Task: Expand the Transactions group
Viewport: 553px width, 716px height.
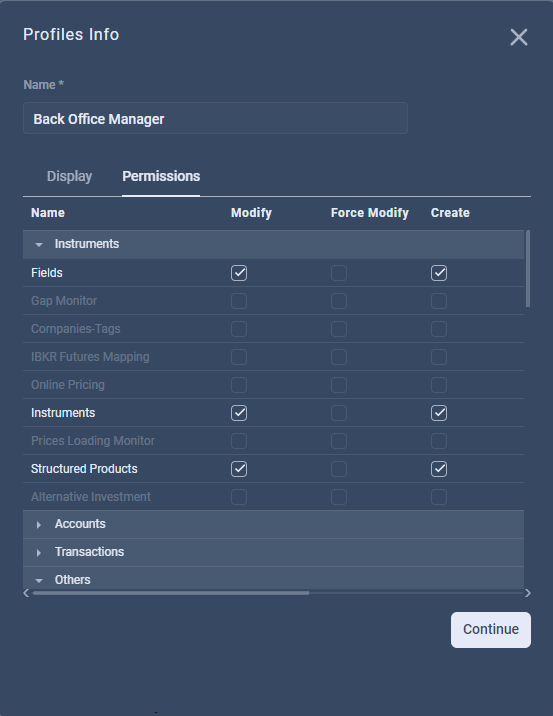Action: point(39,553)
